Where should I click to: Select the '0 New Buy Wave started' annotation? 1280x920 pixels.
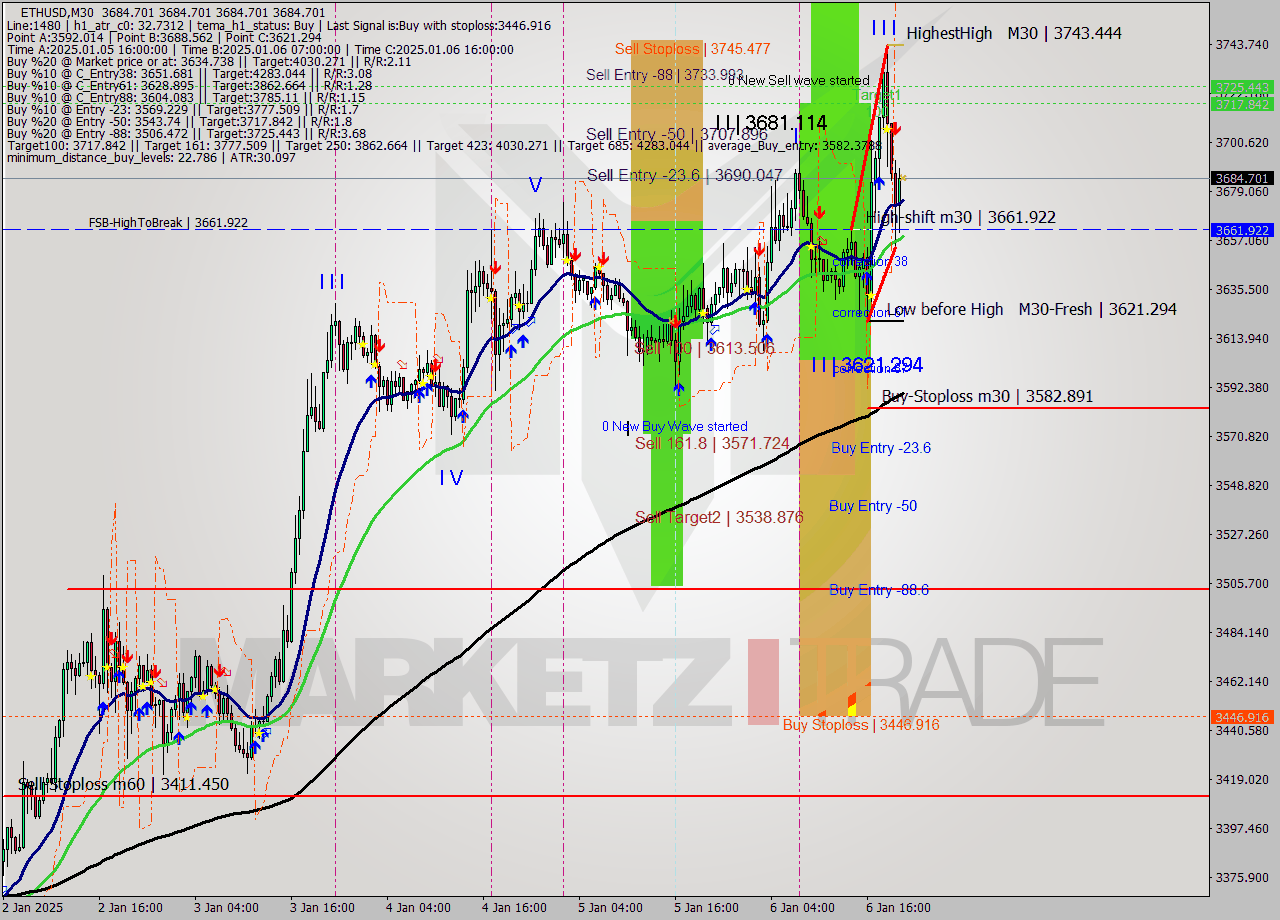coord(674,426)
